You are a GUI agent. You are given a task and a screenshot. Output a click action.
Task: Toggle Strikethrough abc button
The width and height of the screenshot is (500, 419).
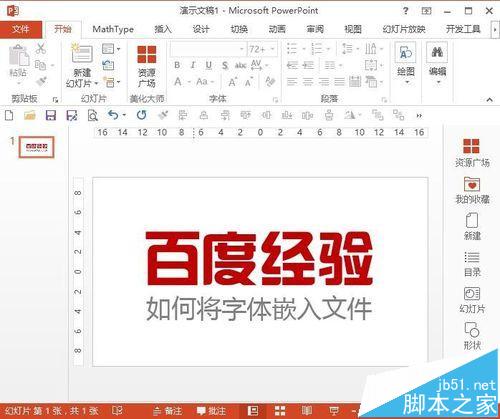pyautogui.click(x=240, y=65)
